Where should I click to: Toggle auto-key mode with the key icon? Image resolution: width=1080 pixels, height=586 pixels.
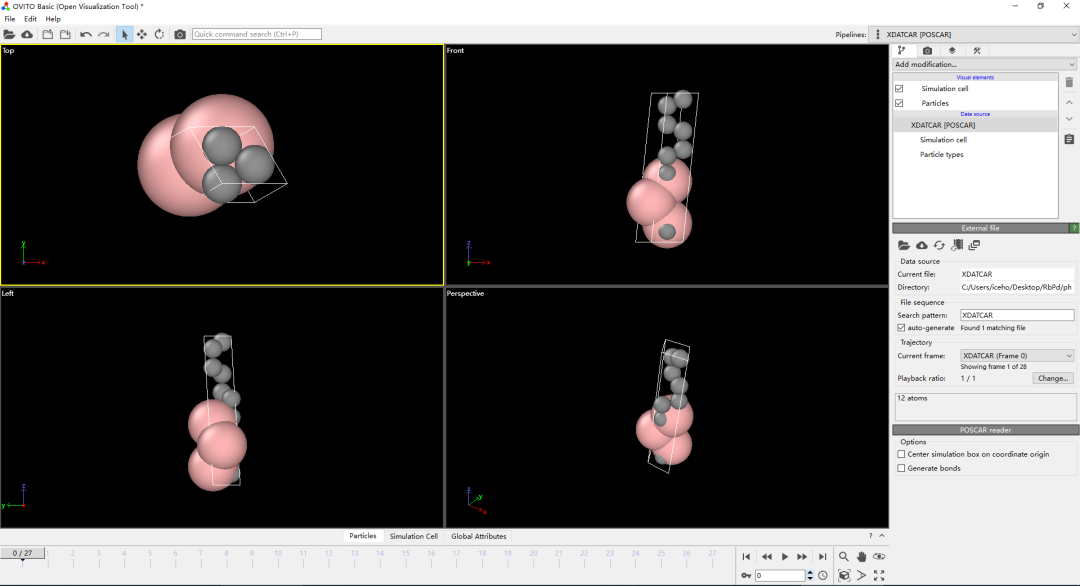[x=746, y=576]
